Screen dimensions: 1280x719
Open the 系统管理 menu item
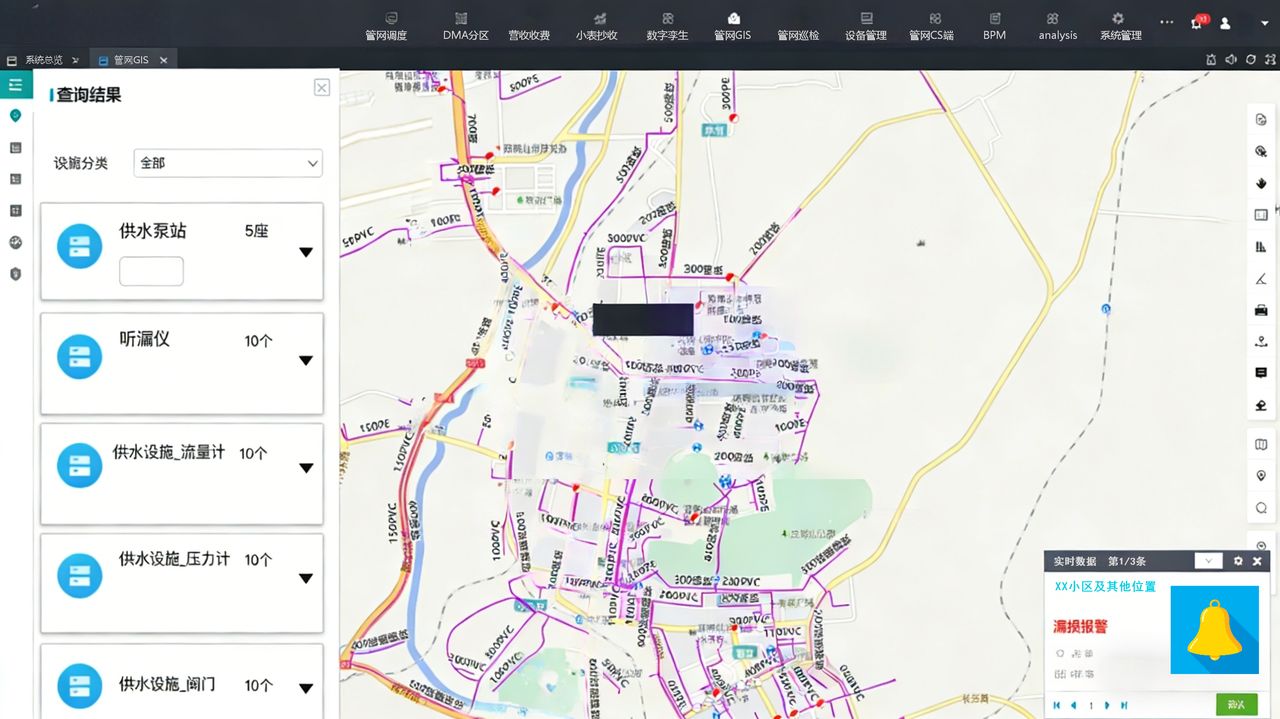(x=1120, y=26)
